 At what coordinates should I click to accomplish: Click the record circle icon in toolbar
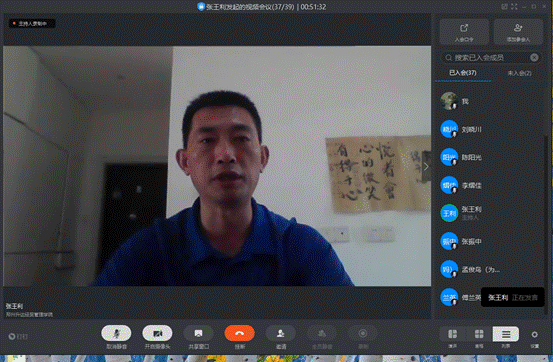[x=363, y=333]
